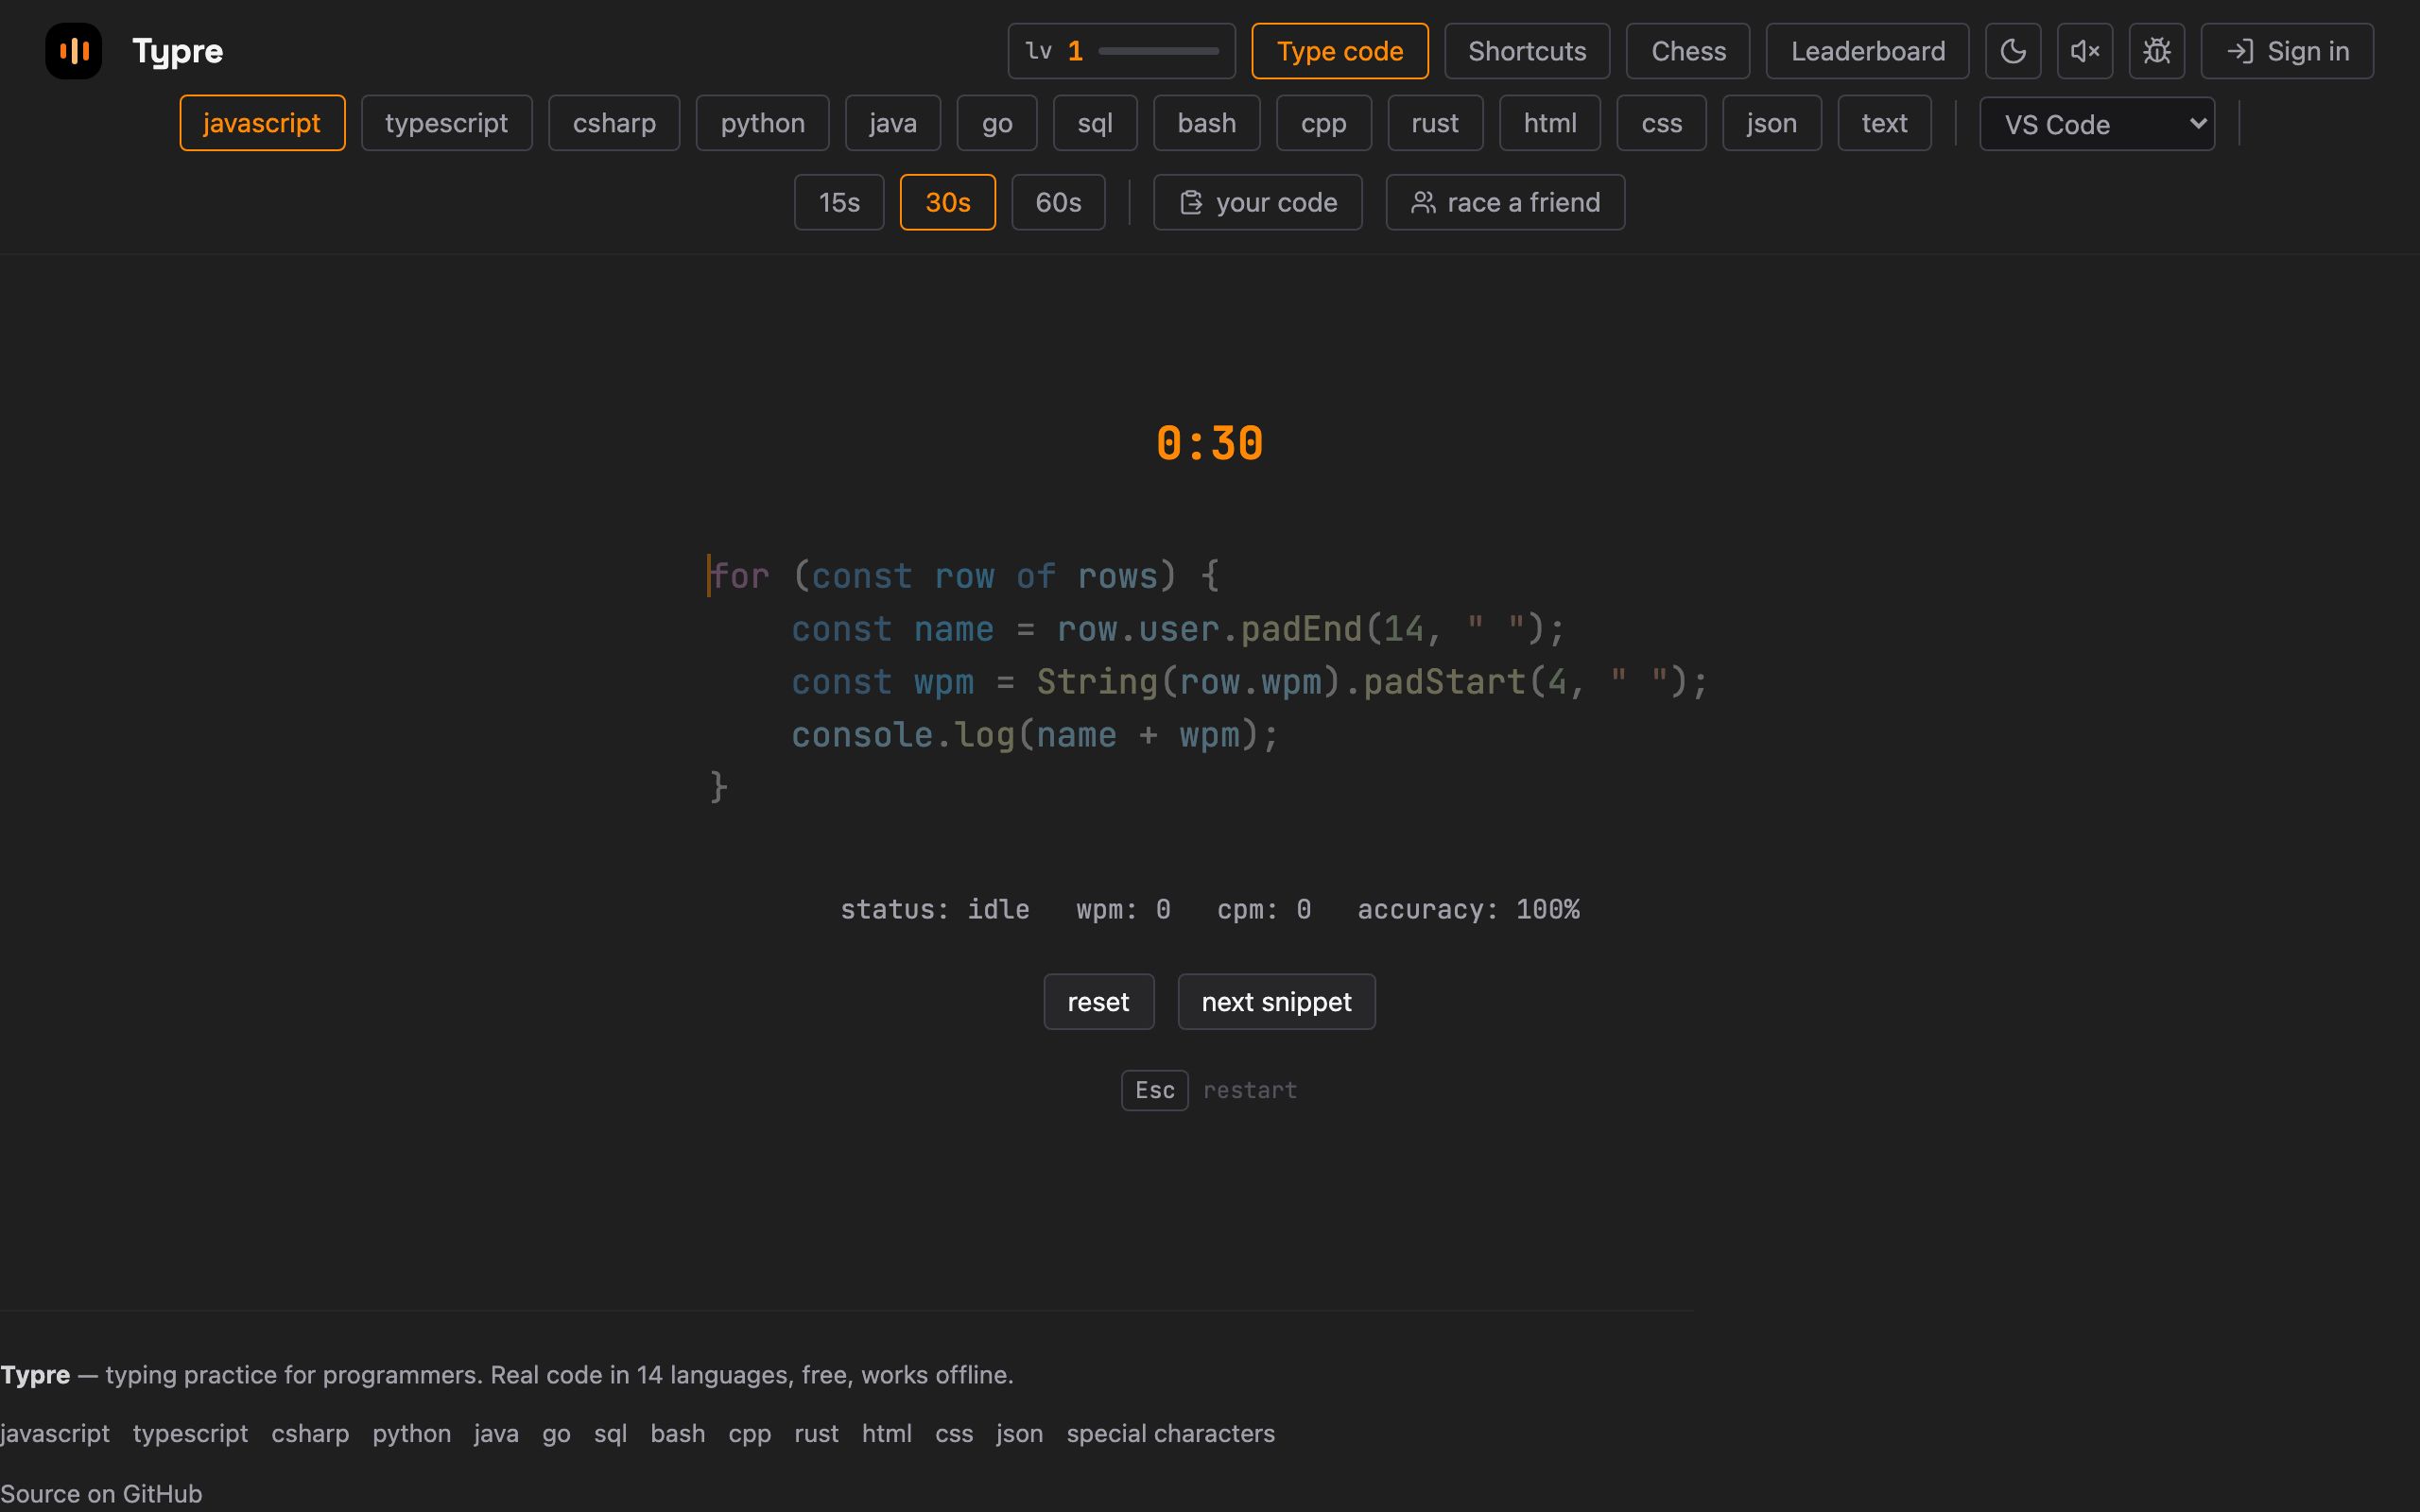Viewport: 2420px width, 1512px height.
Task: Click the Typre logo icon
Action: [74, 51]
